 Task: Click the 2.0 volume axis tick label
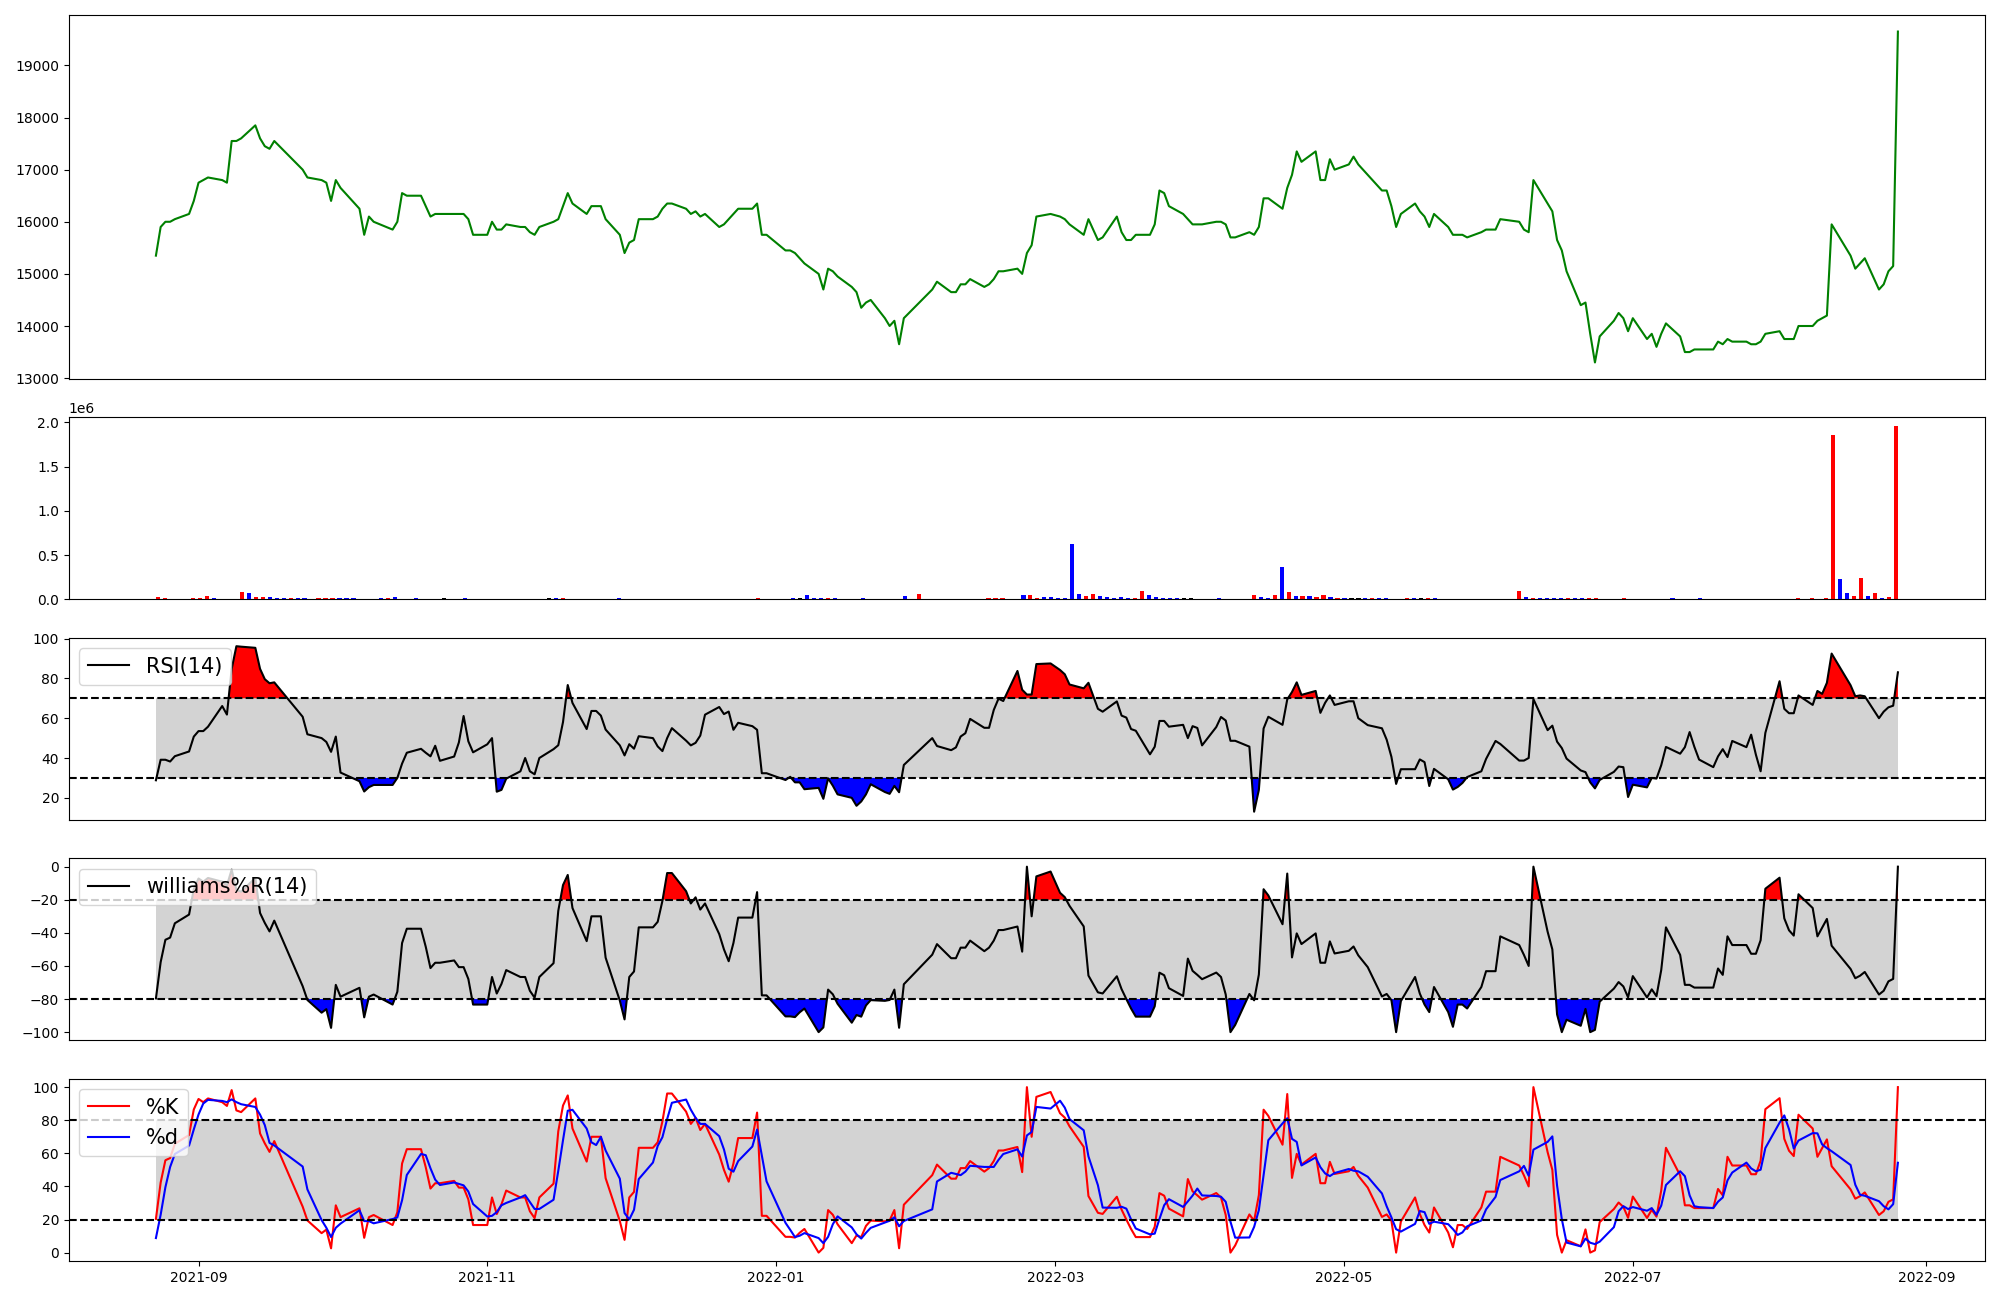(49, 423)
